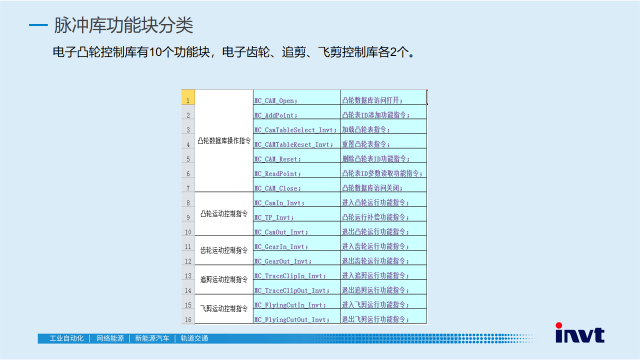Click 工业自动化 in the footer bar
Image resolution: width=640 pixels, height=360 pixels.
pyautogui.click(x=67, y=338)
